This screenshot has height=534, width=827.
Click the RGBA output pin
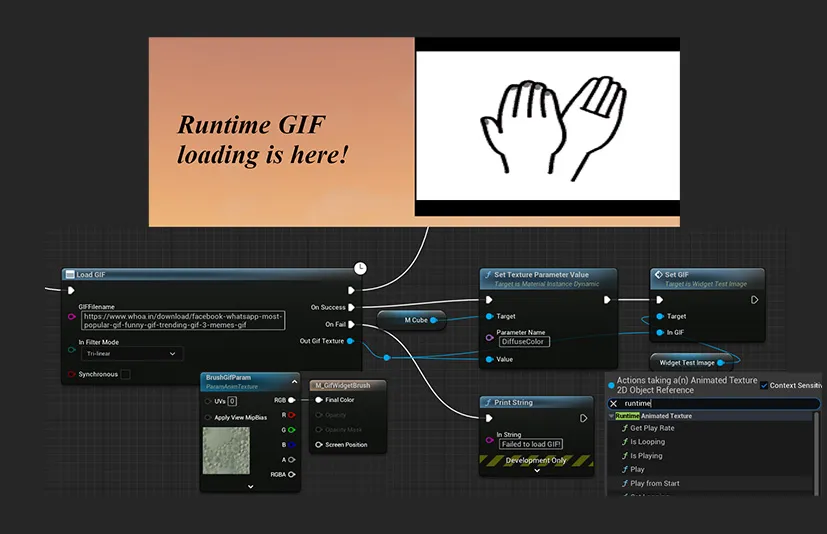click(x=292, y=474)
